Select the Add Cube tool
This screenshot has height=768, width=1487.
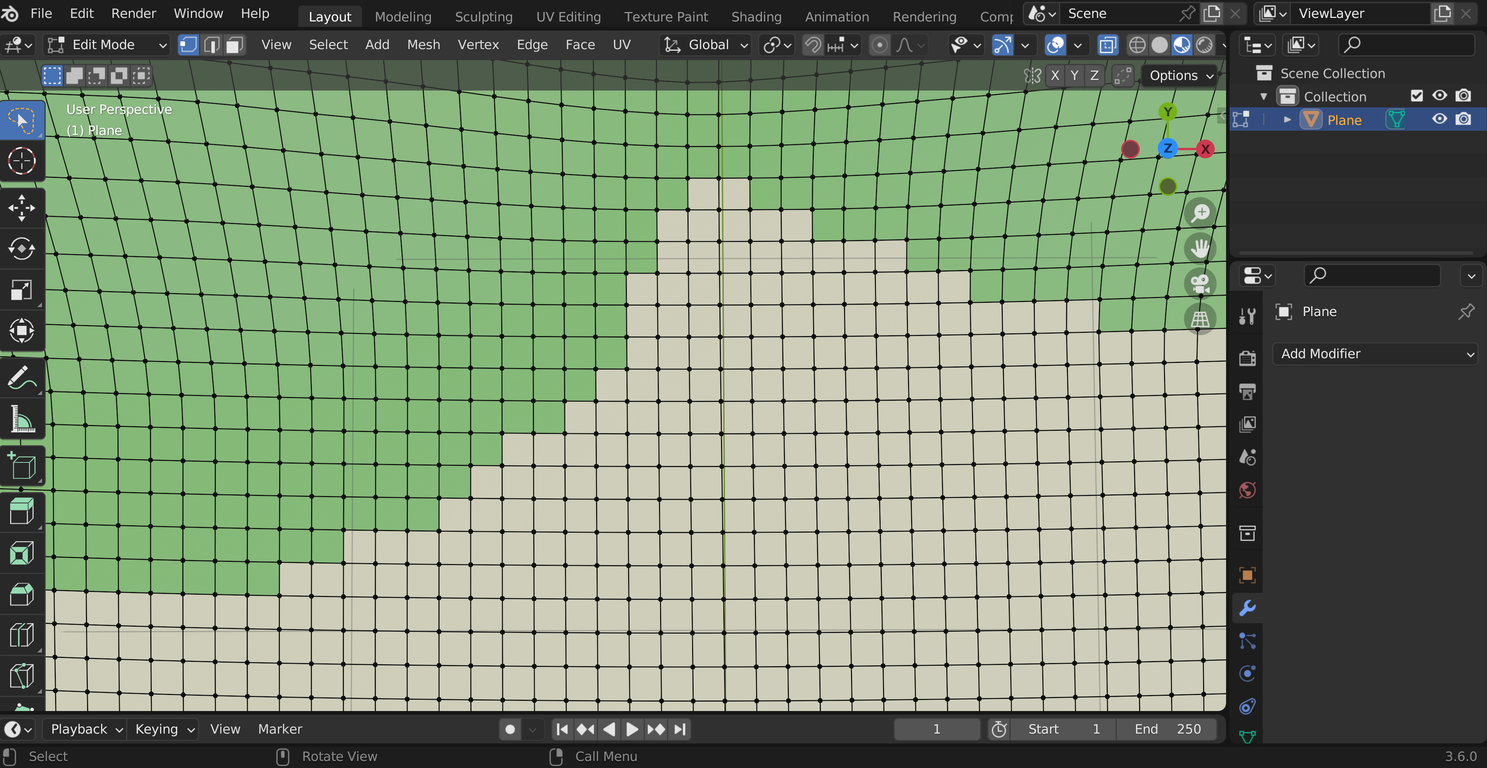point(22,466)
